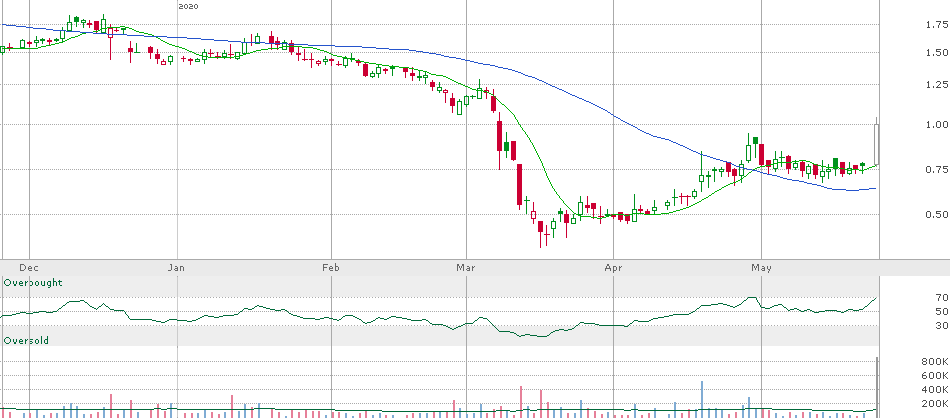Click the latest tall white candlestick reaching 1.00
The height and width of the screenshot is (418, 950).
click(x=876, y=144)
